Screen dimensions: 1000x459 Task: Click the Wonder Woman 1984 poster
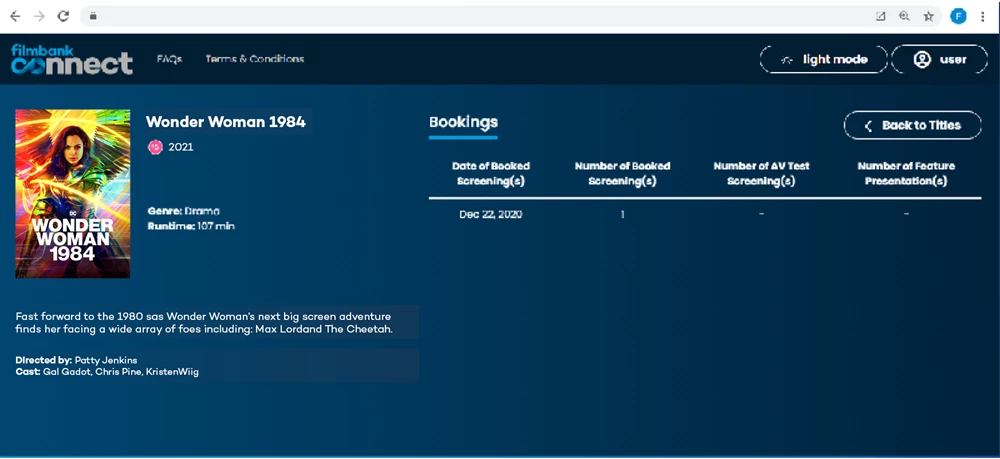click(x=73, y=193)
